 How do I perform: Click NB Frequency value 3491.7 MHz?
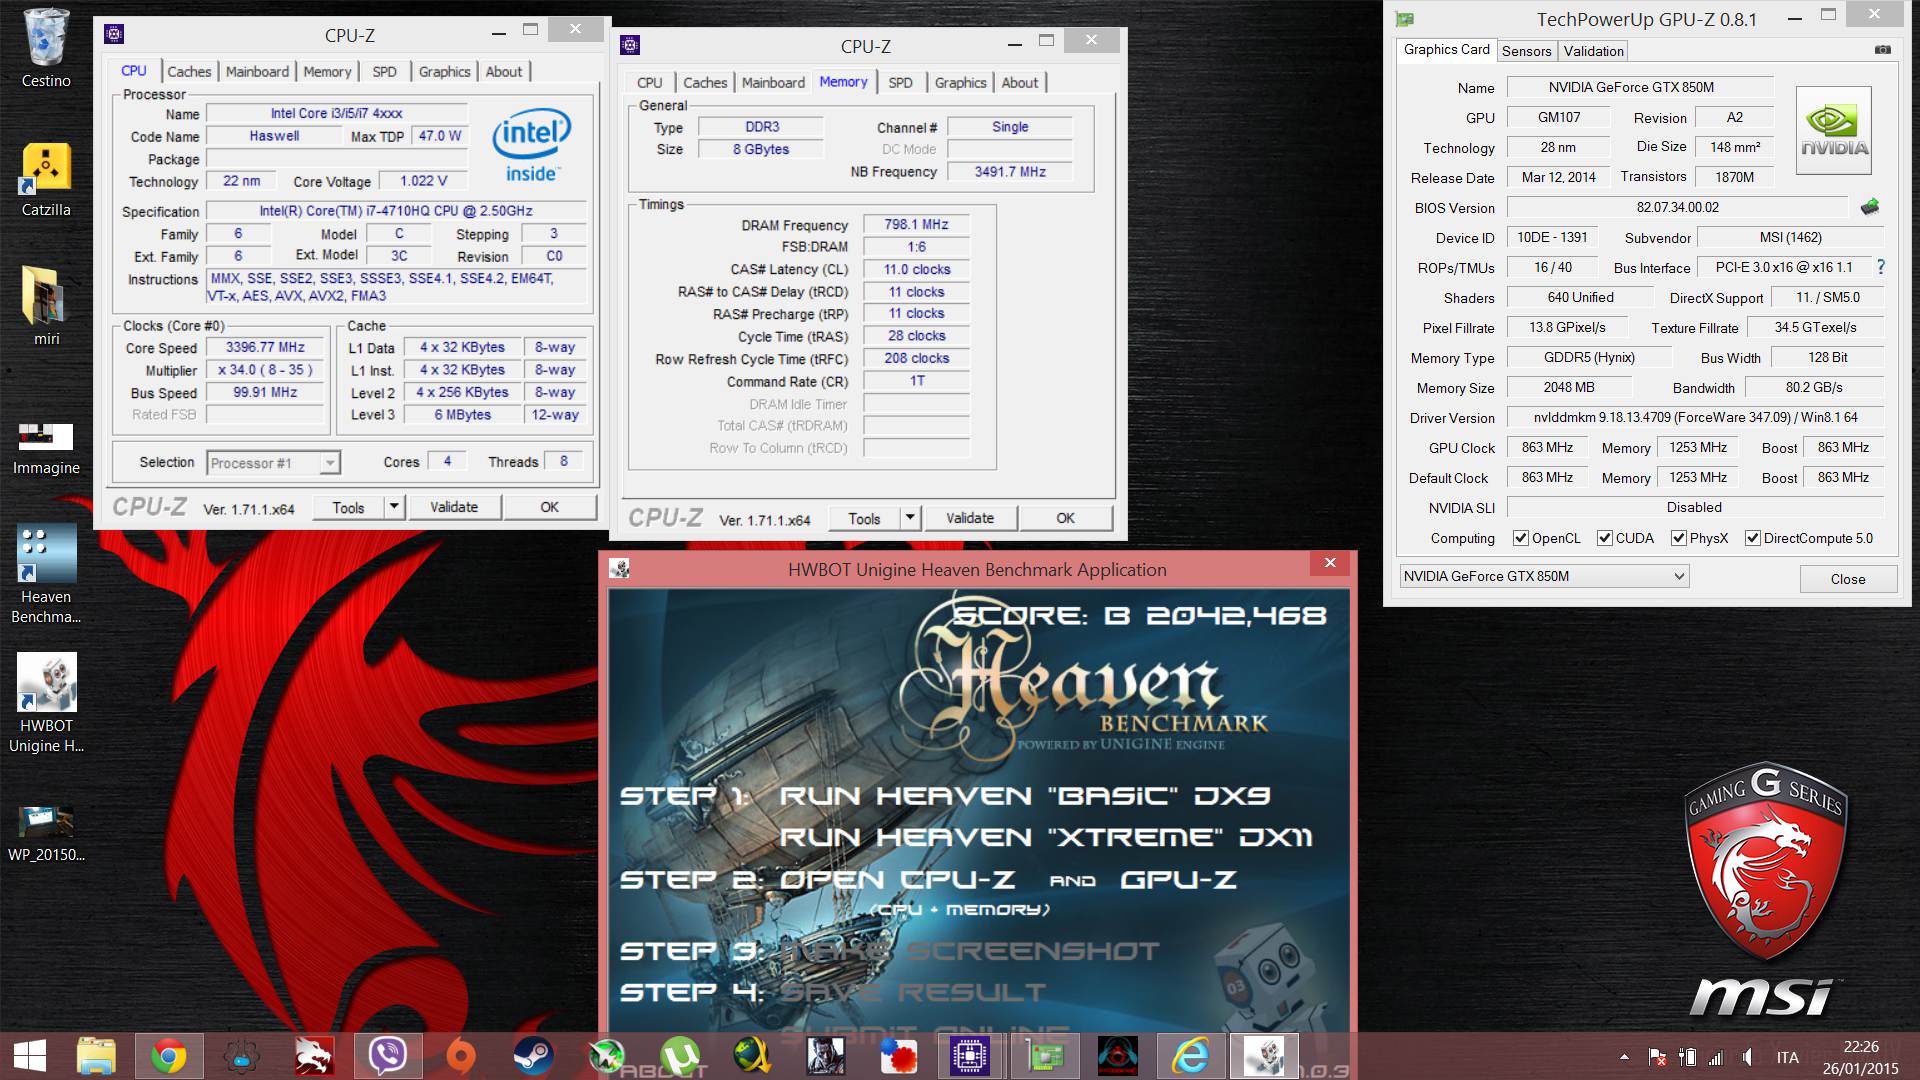click(x=1010, y=172)
